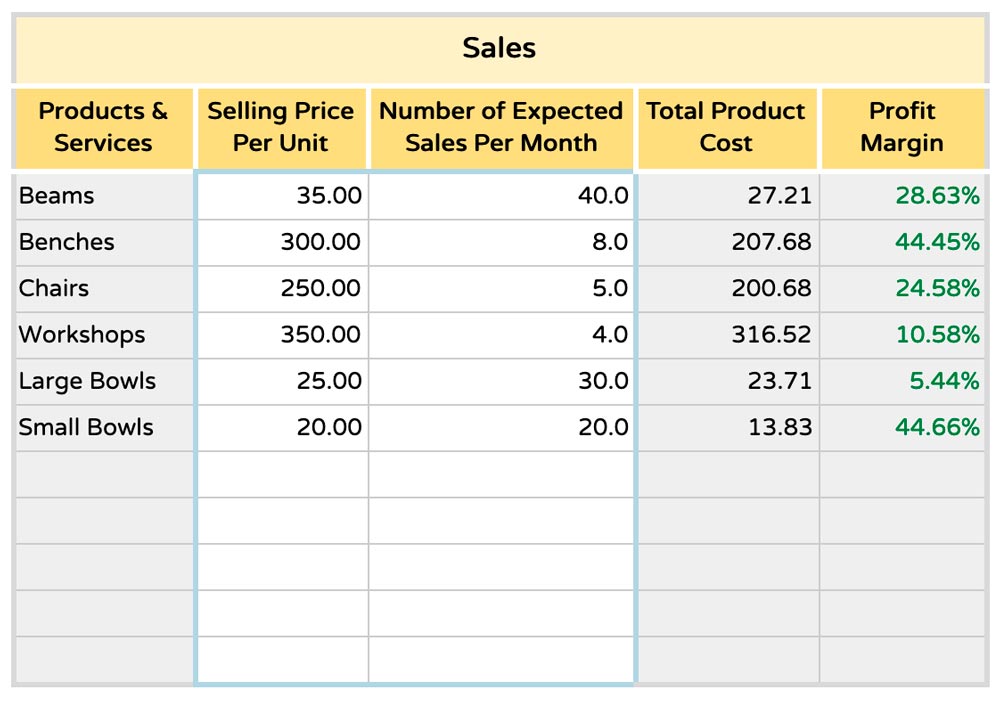Viewport: 1000px width, 702px height.
Task: Click the Benches selling price 300.00 cell
Action: [282, 242]
